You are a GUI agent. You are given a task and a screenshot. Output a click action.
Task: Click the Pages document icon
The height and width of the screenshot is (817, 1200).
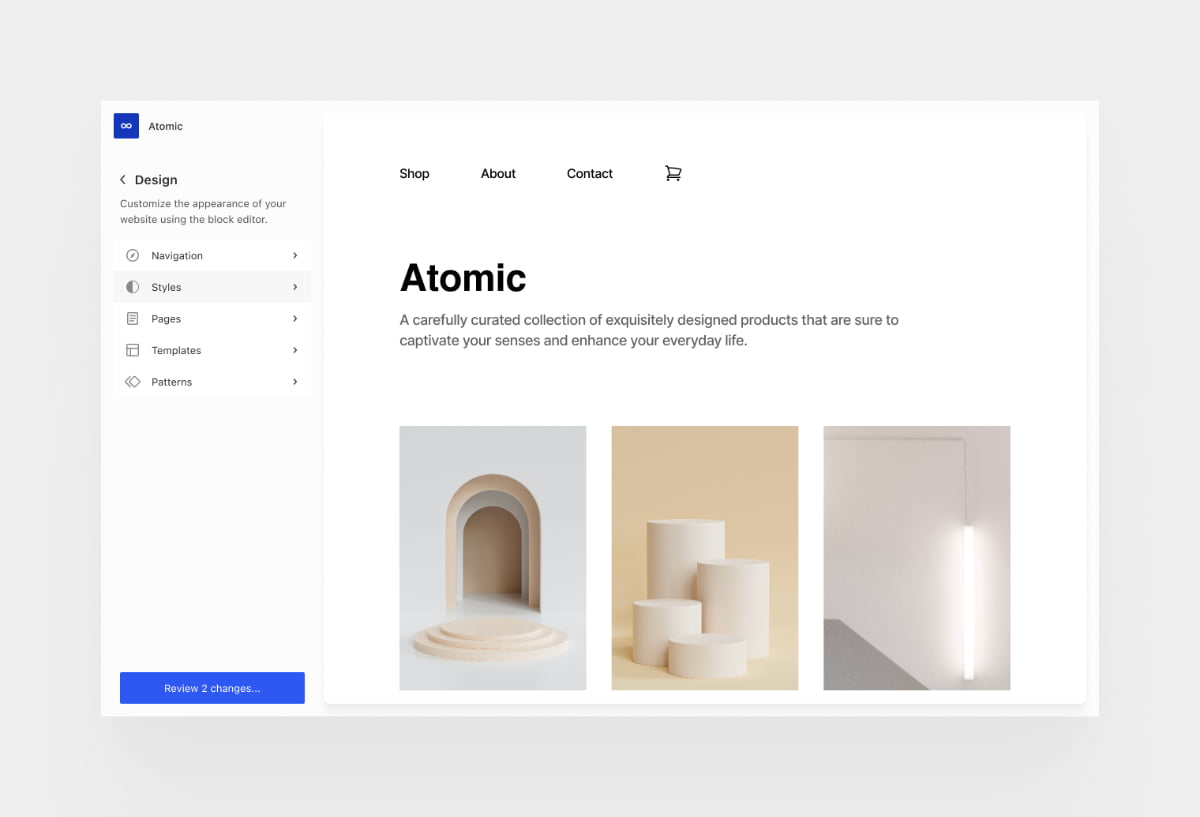[133, 318]
